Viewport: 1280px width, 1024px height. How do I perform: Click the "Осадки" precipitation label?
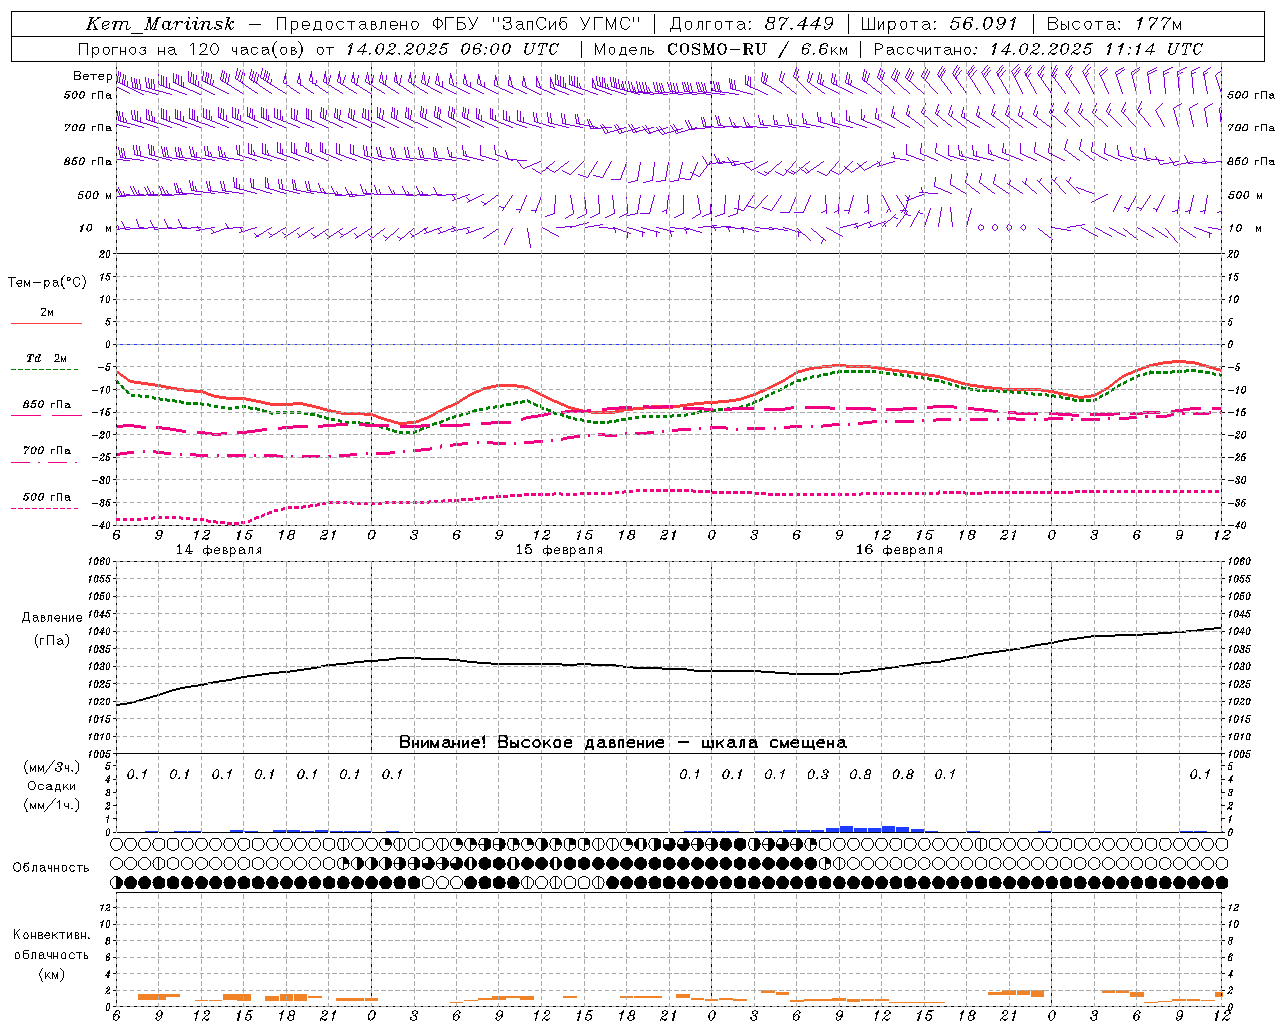(x=52, y=786)
